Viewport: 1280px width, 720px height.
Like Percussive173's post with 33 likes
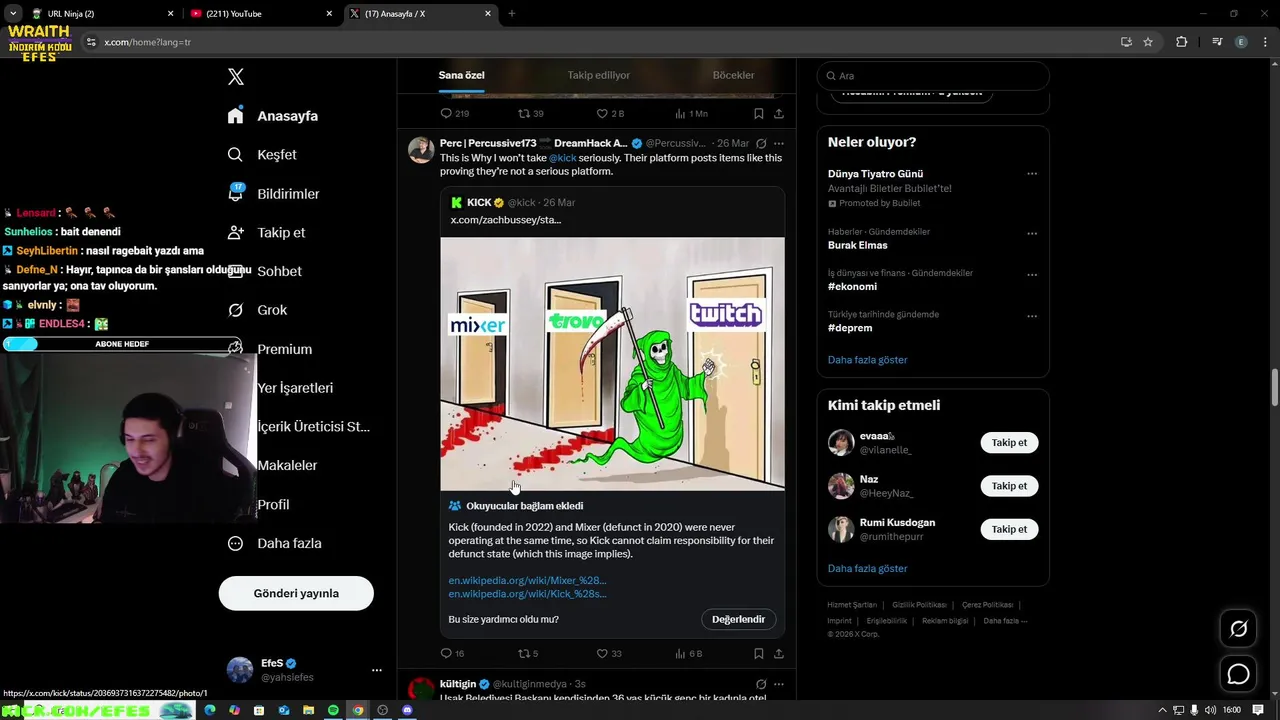click(608, 653)
